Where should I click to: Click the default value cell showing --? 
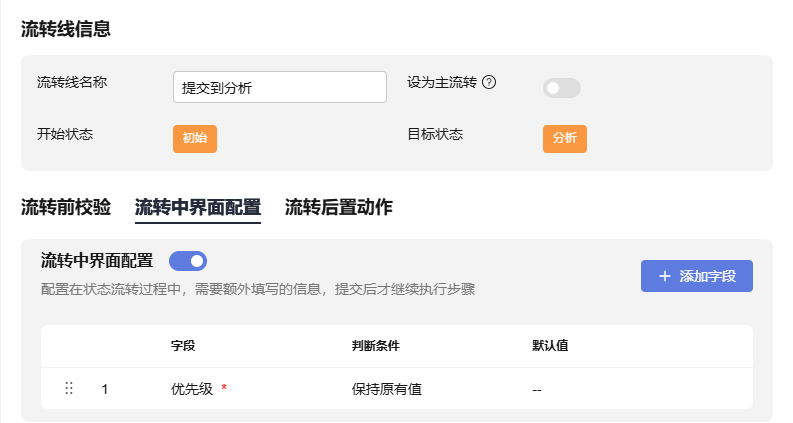coord(537,389)
